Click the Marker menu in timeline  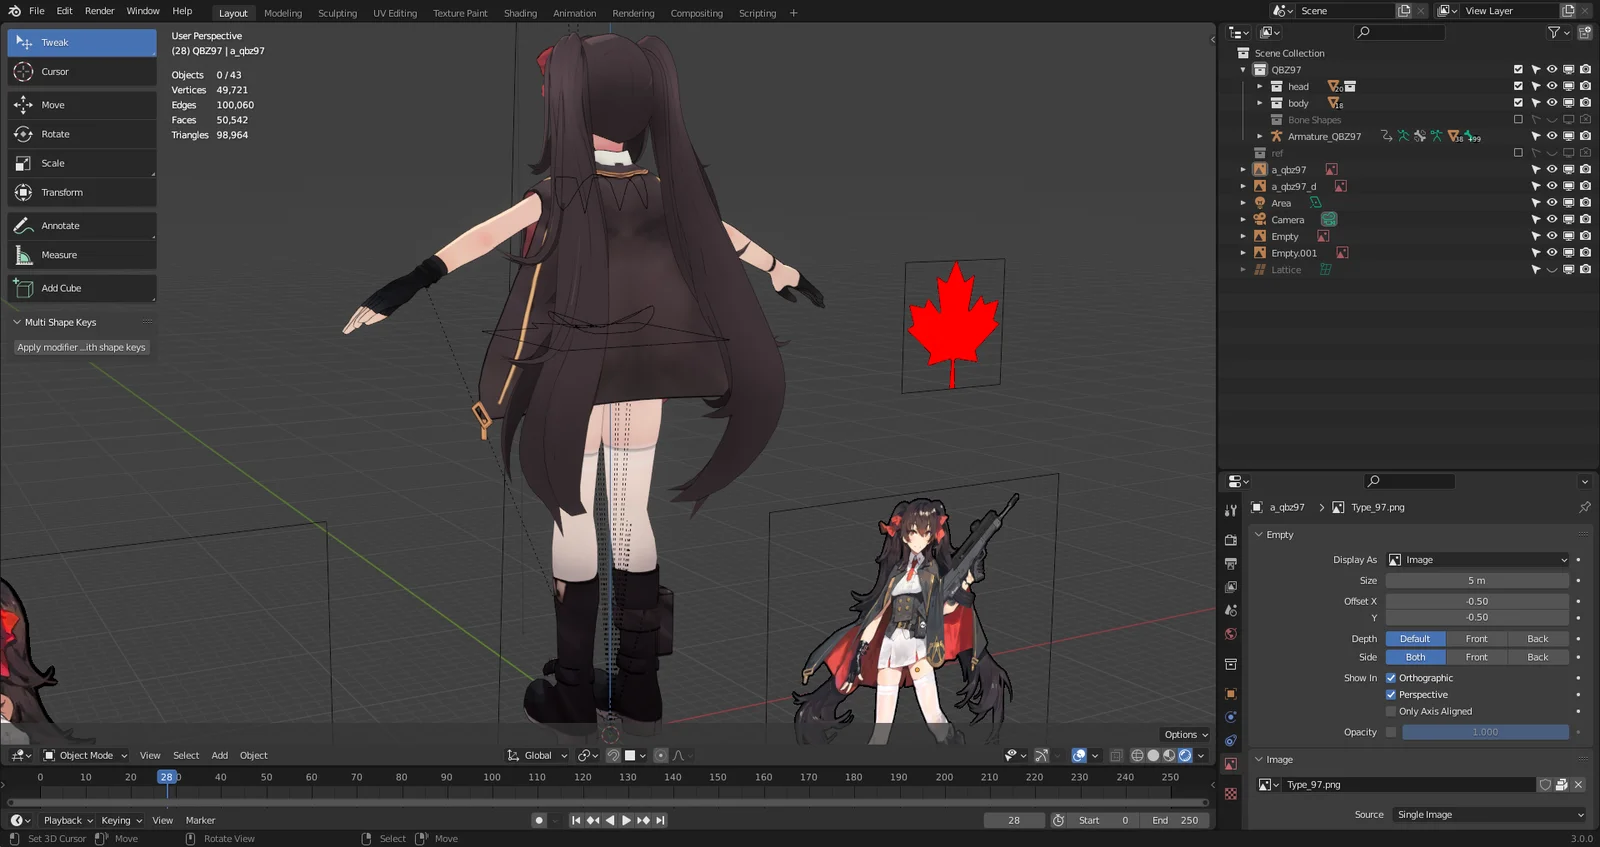[x=200, y=821]
